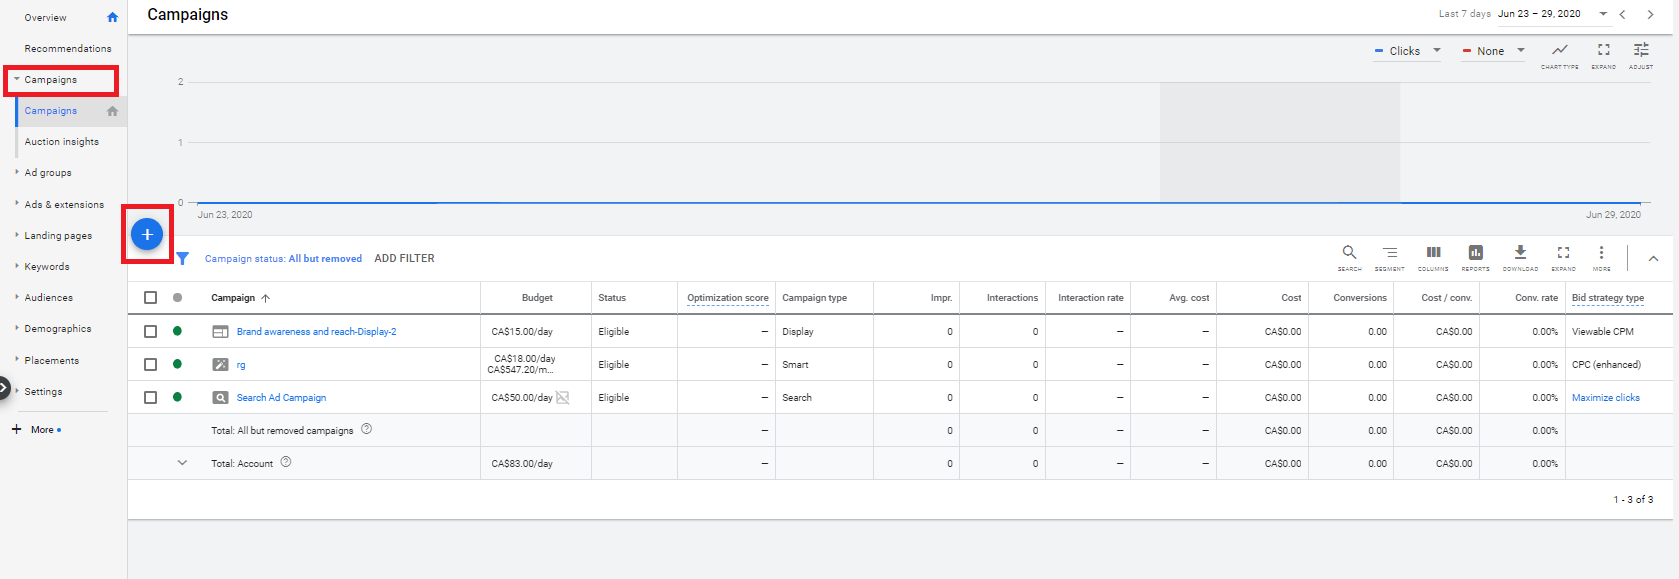This screenshot has height=579, width=1679.
Task: Sort by Cost column header
Action: pyautogui.click(x=1292, y=298)
